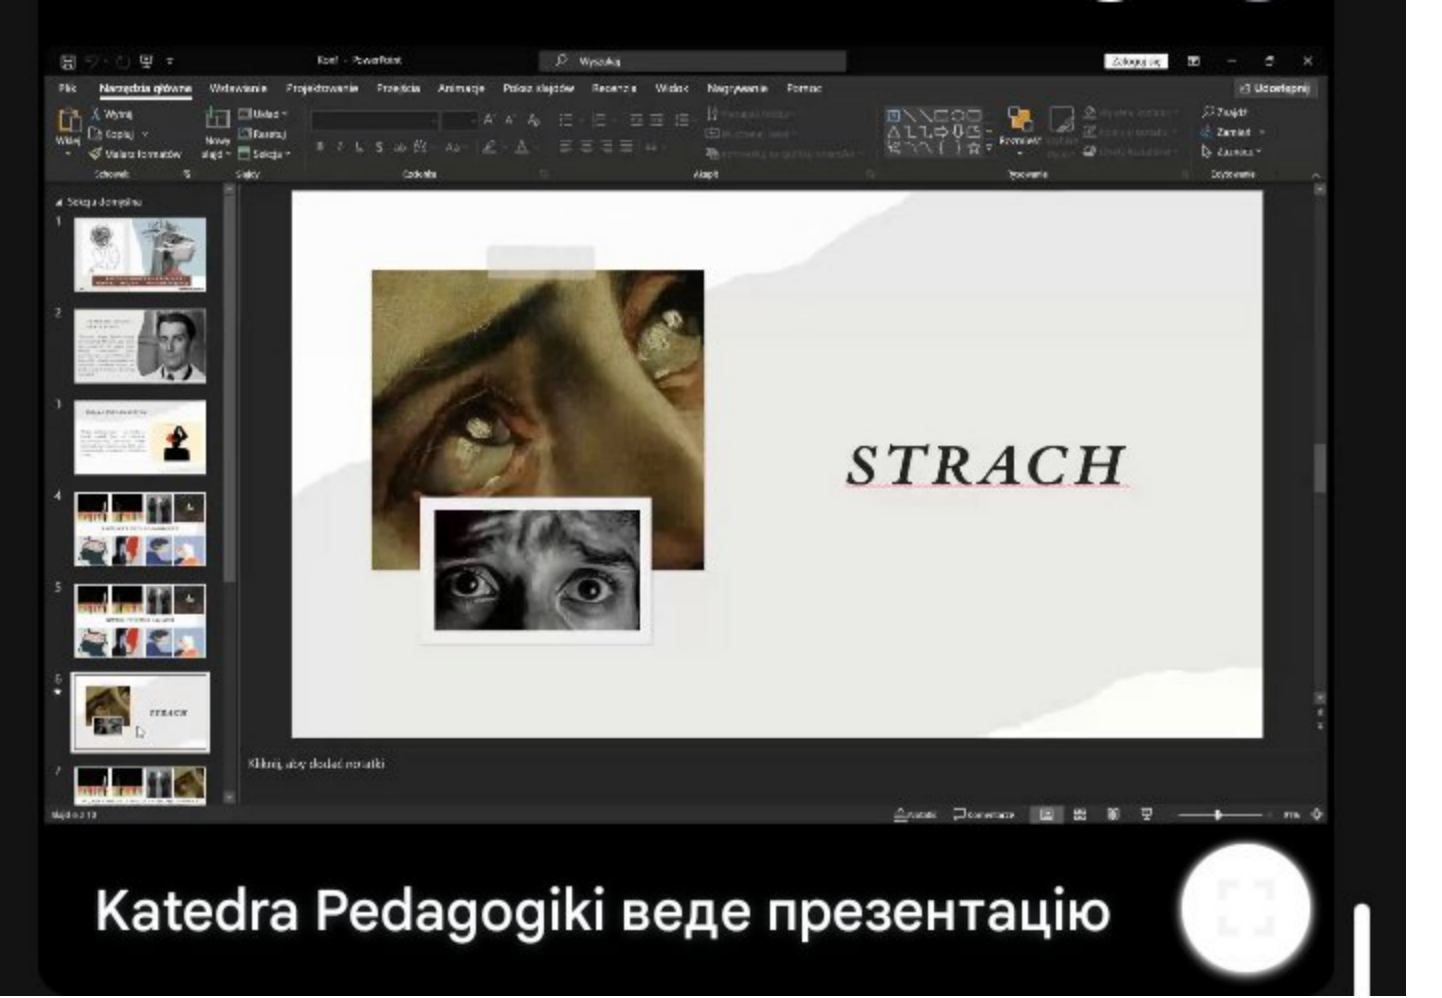Click the Wklej (Paste) clipboard icon
This screenshot has width=1442, height=998.
(68, 122)
